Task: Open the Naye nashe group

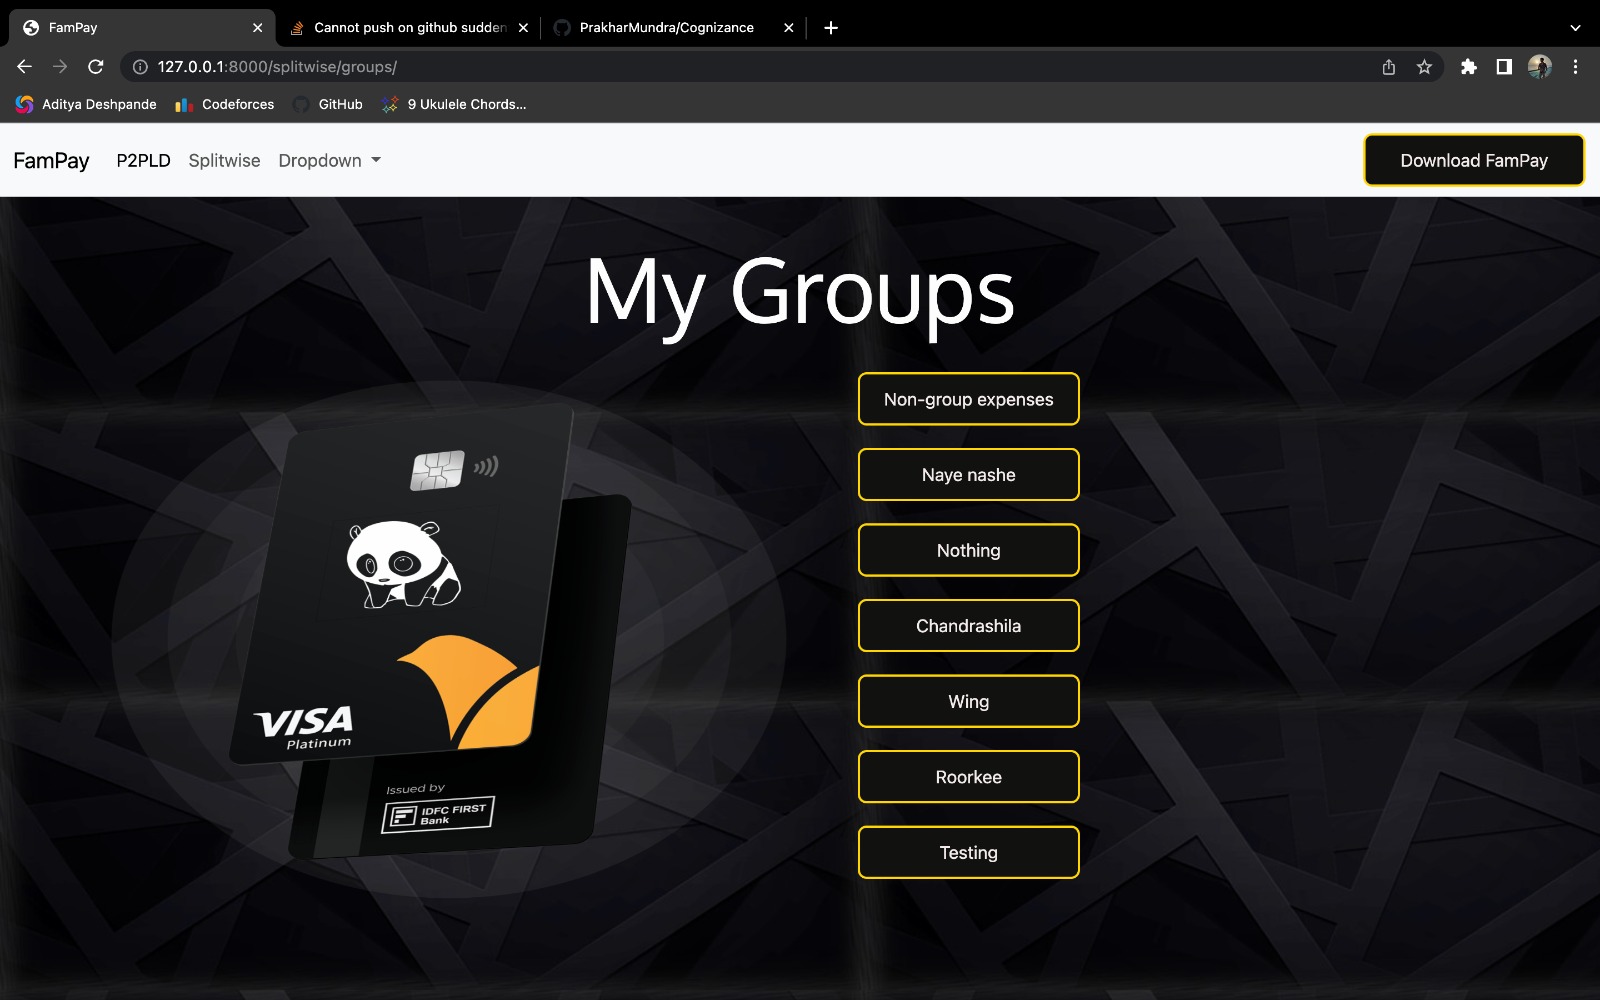Action: [x=969, y=475]
